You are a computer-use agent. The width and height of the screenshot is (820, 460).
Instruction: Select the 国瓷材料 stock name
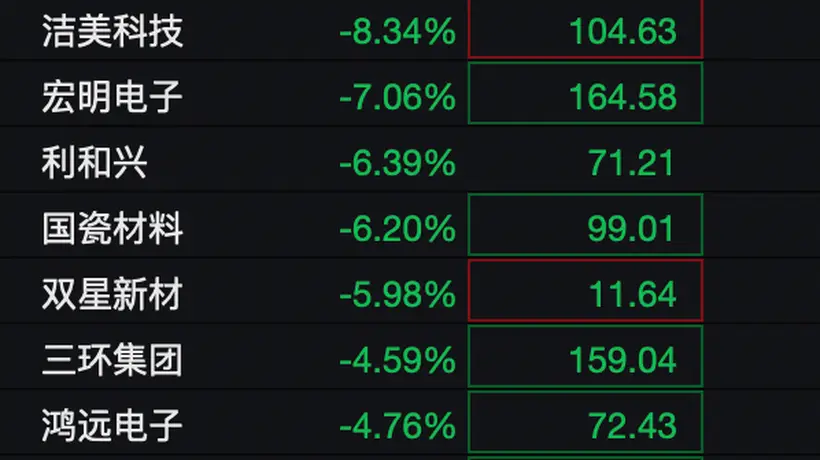point(112,228)
